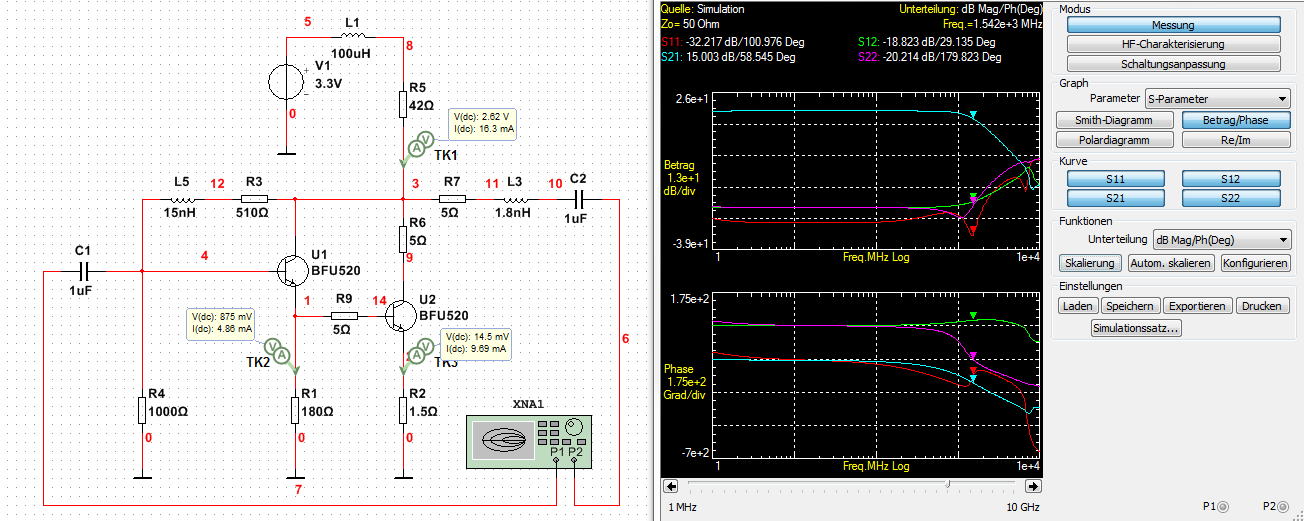Click the TK1 probe readout showing 2.62 V
This screenshot has width=1304, height=521.
482,122
